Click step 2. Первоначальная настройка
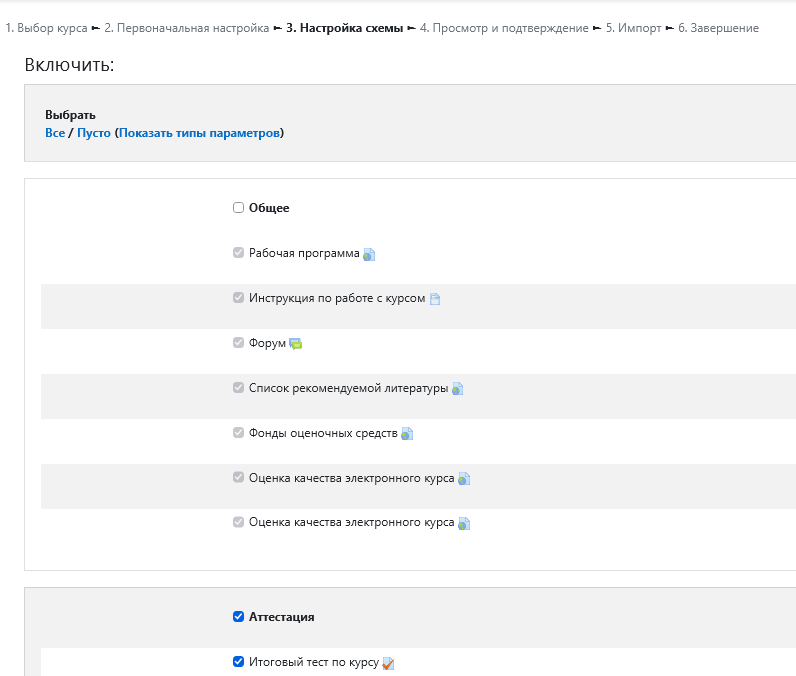This screenshot has width=796, height=676. [187, 28]
